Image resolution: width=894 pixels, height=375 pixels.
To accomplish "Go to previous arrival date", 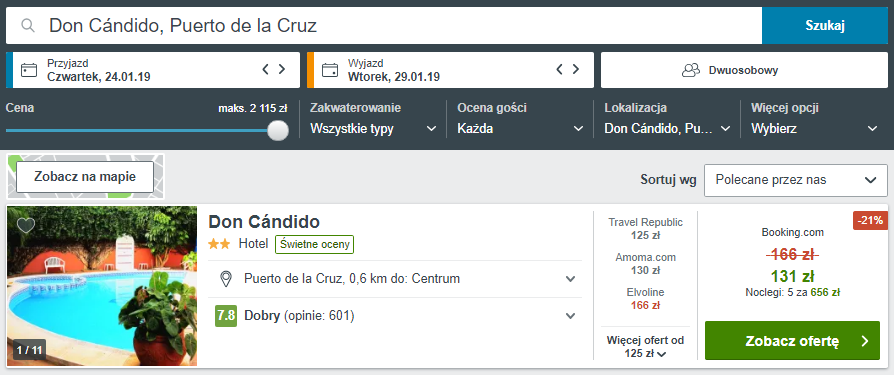I will pyautogui.click(x=265, y=70).
